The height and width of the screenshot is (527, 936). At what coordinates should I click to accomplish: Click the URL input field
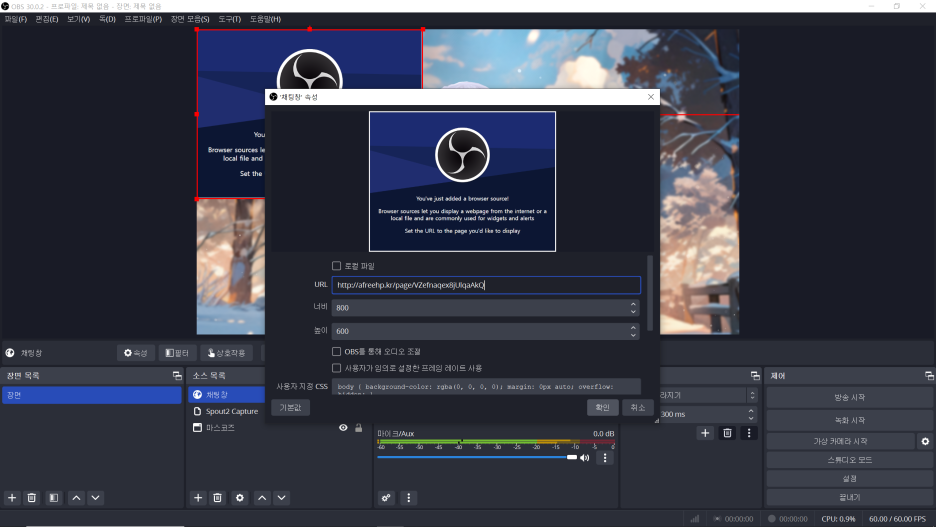[486, 285]
